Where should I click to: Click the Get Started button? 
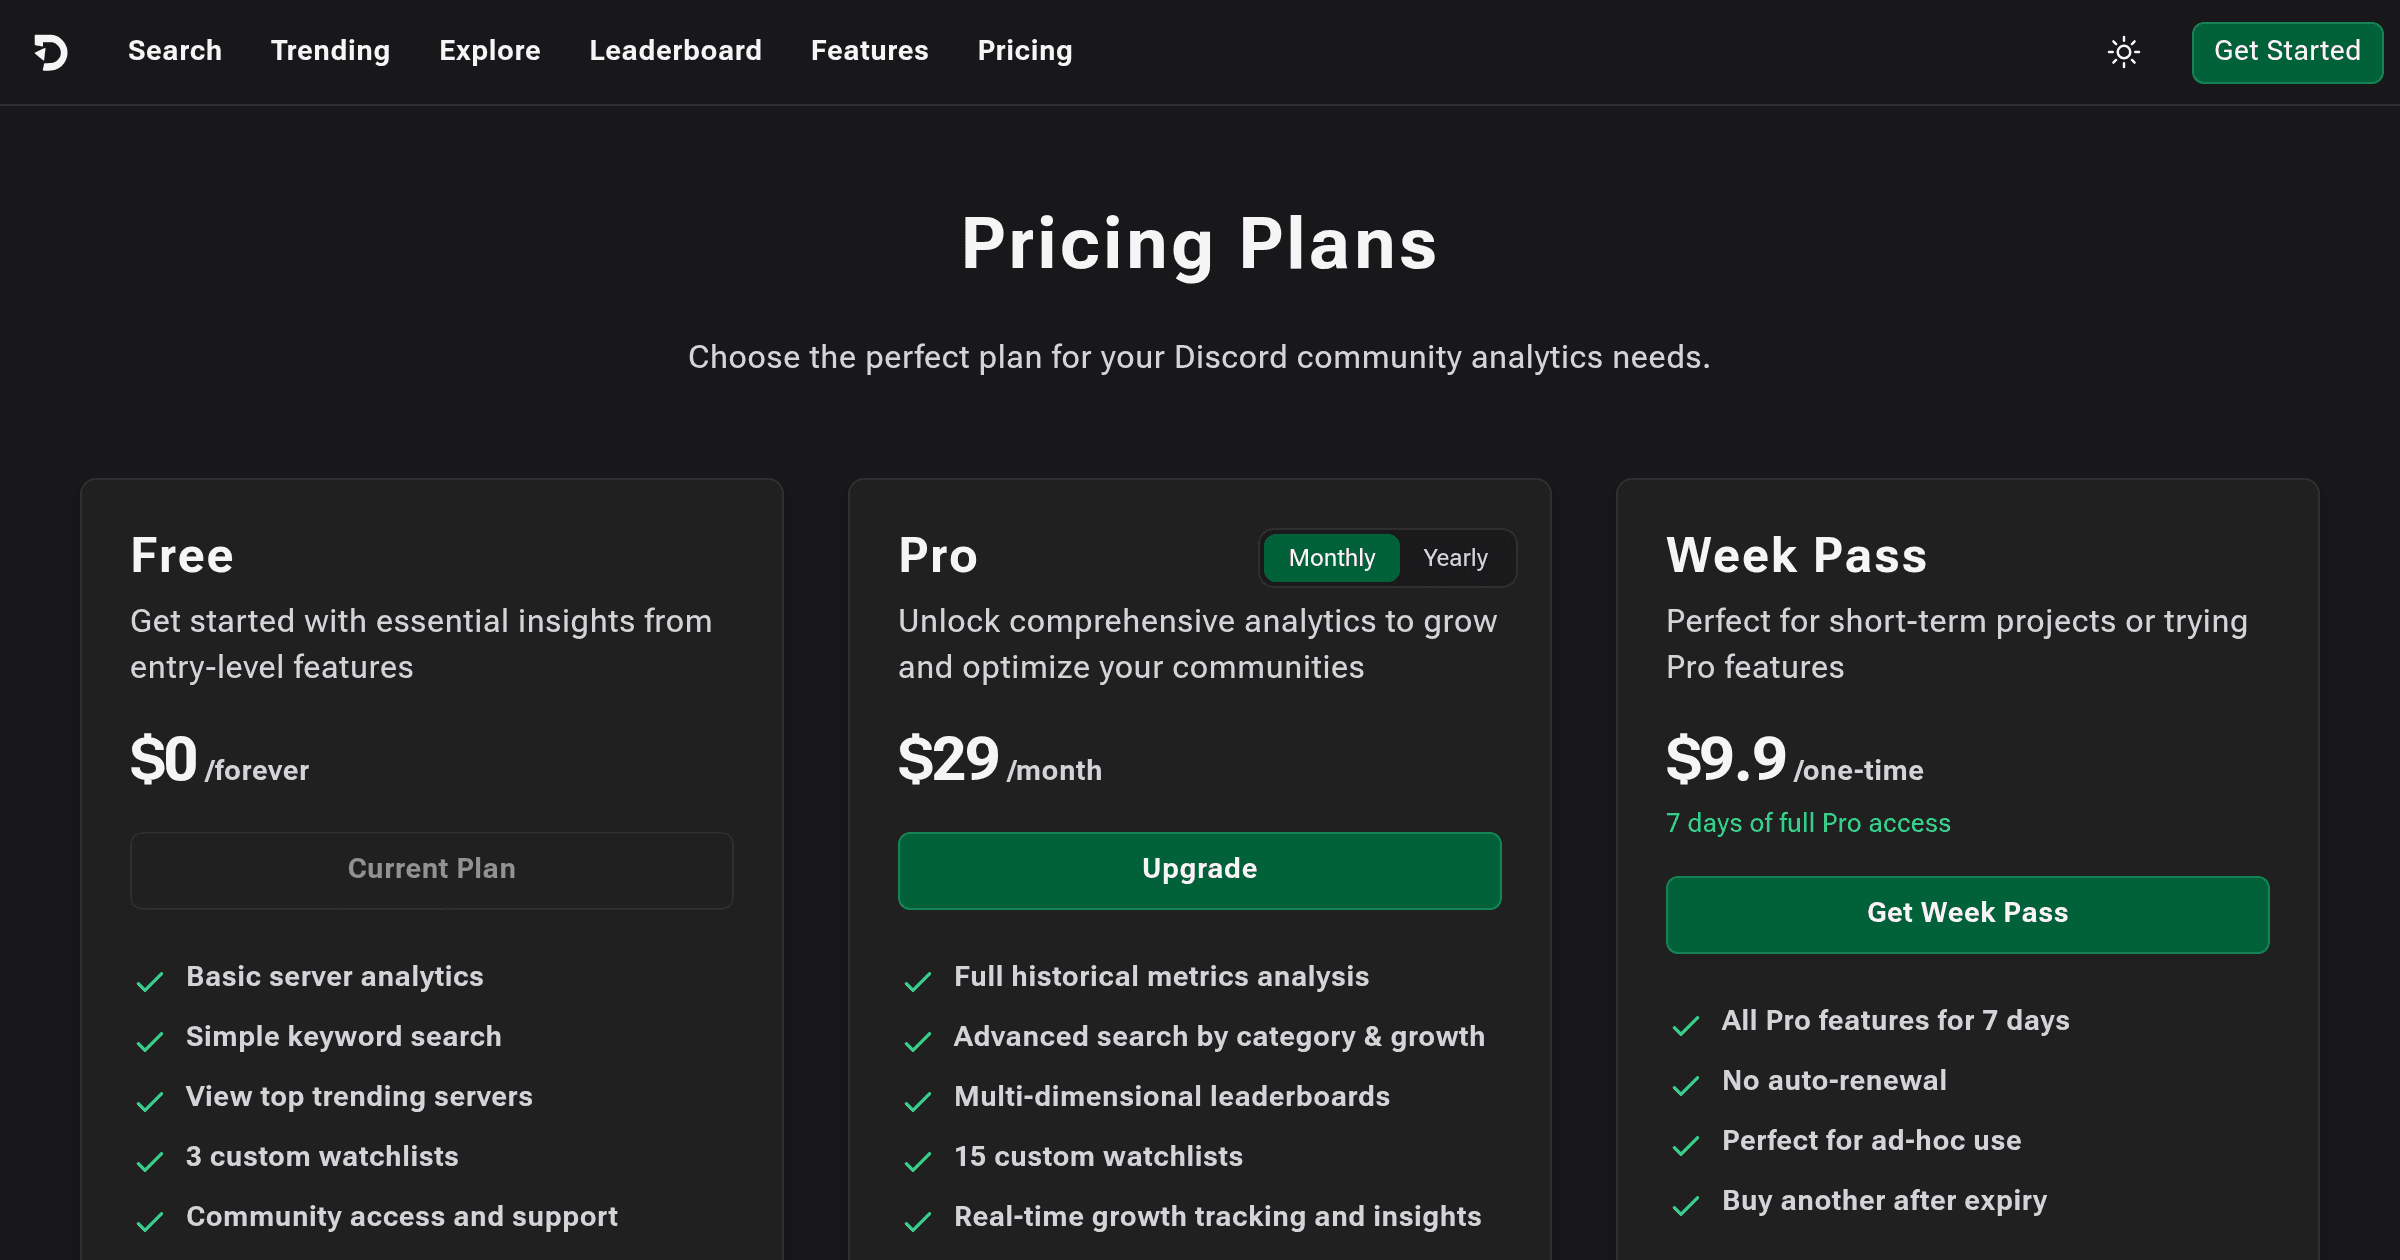click(2287, 52)
